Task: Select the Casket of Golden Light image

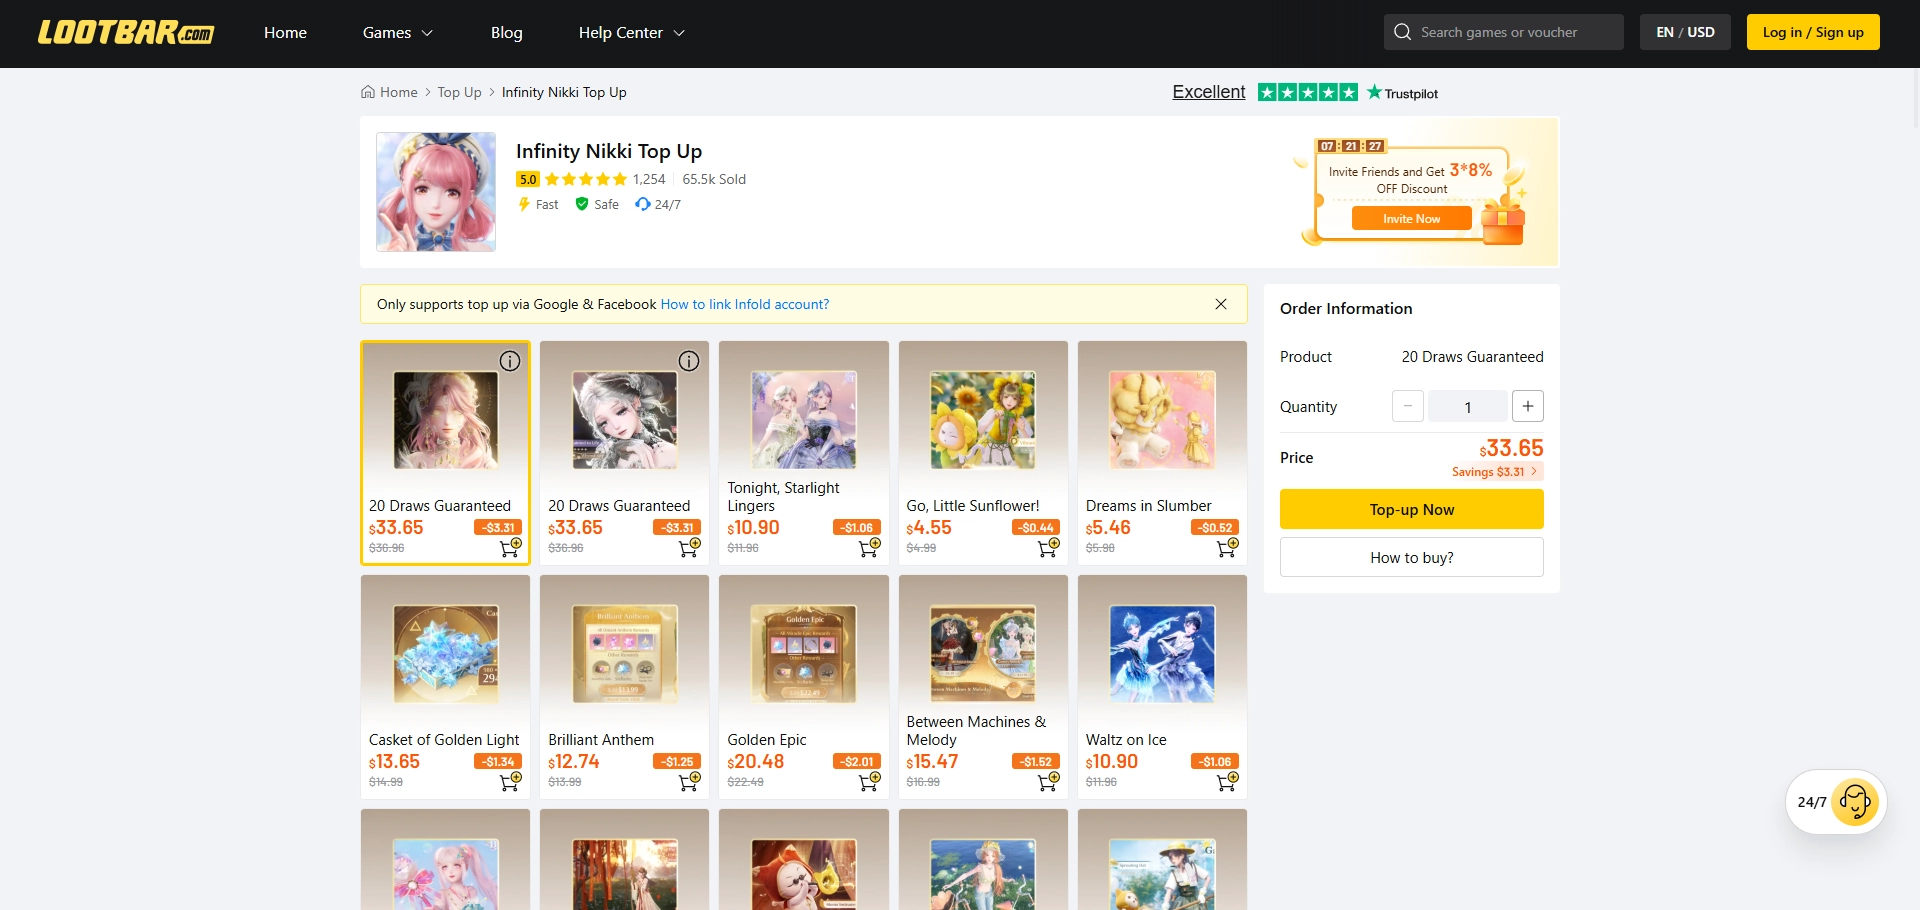Action: click(446, 654)
